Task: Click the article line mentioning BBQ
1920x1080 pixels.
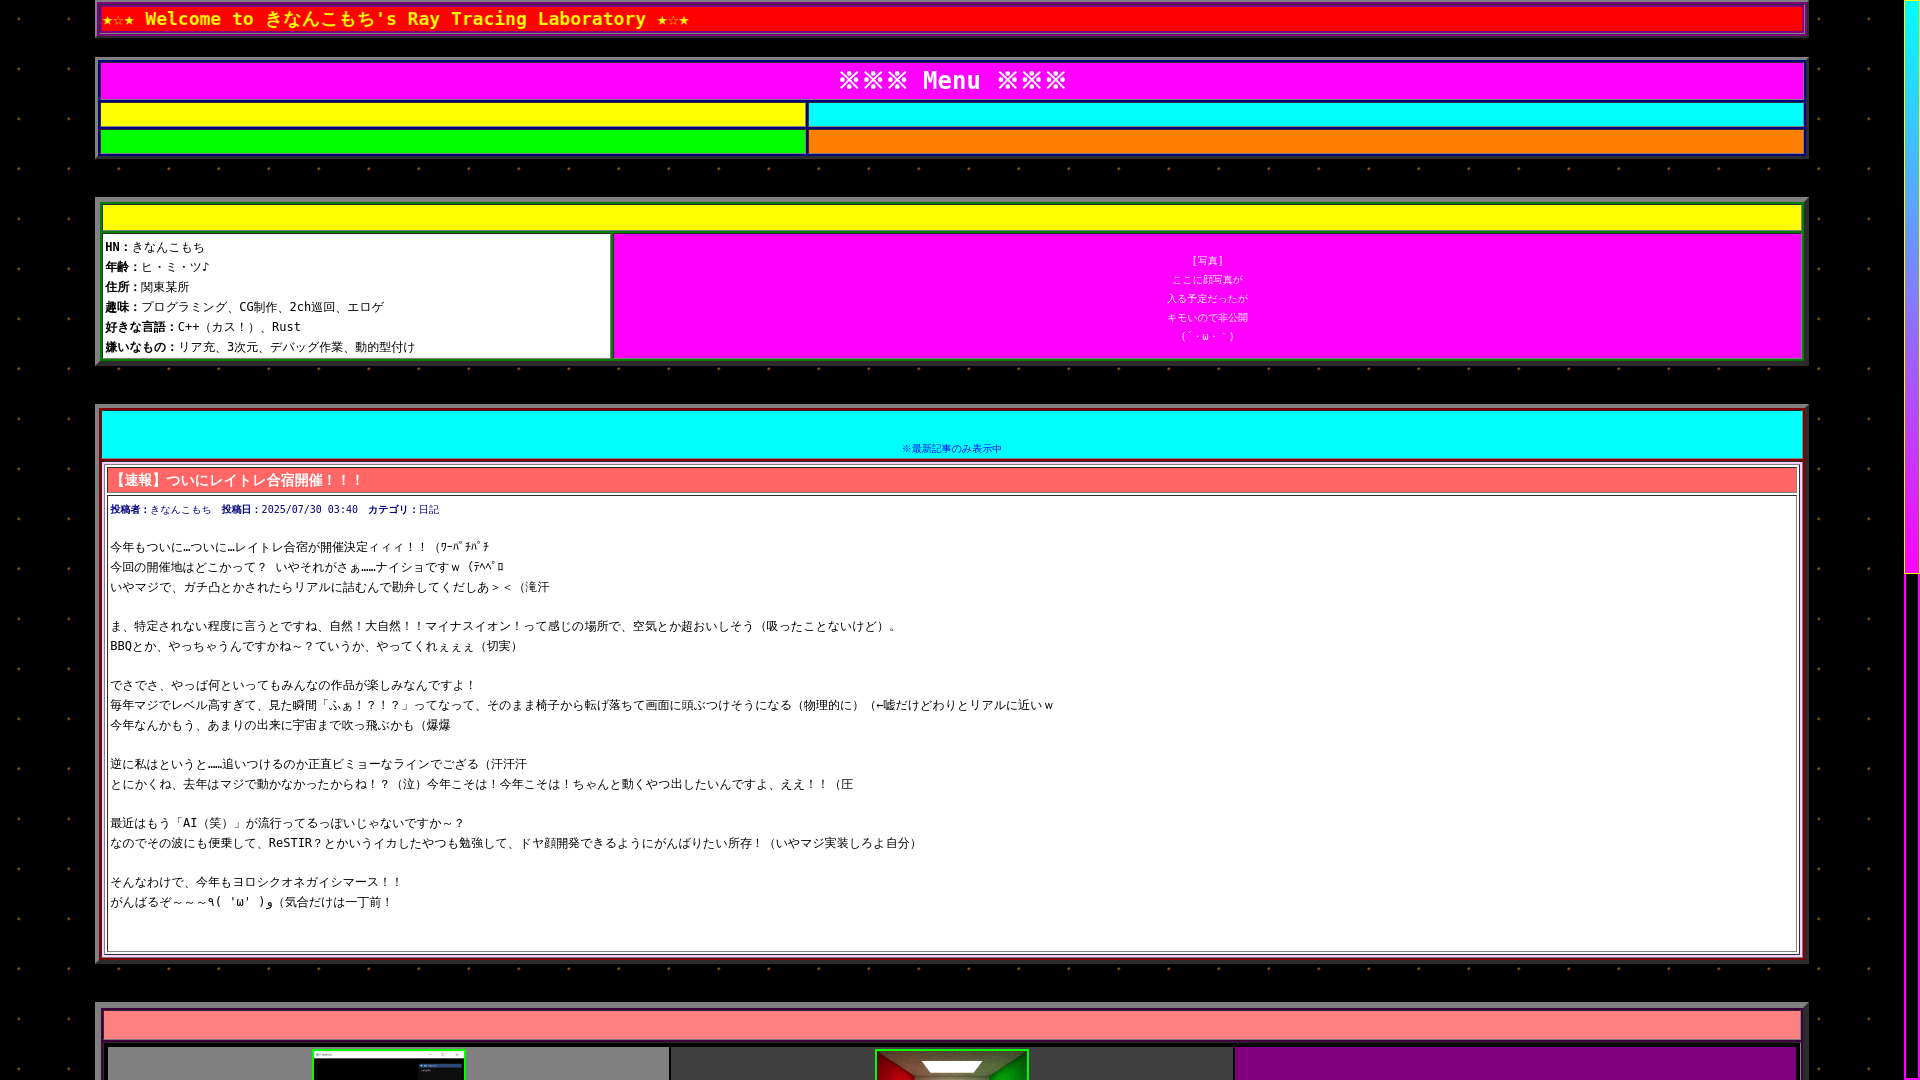Action: 316,647
